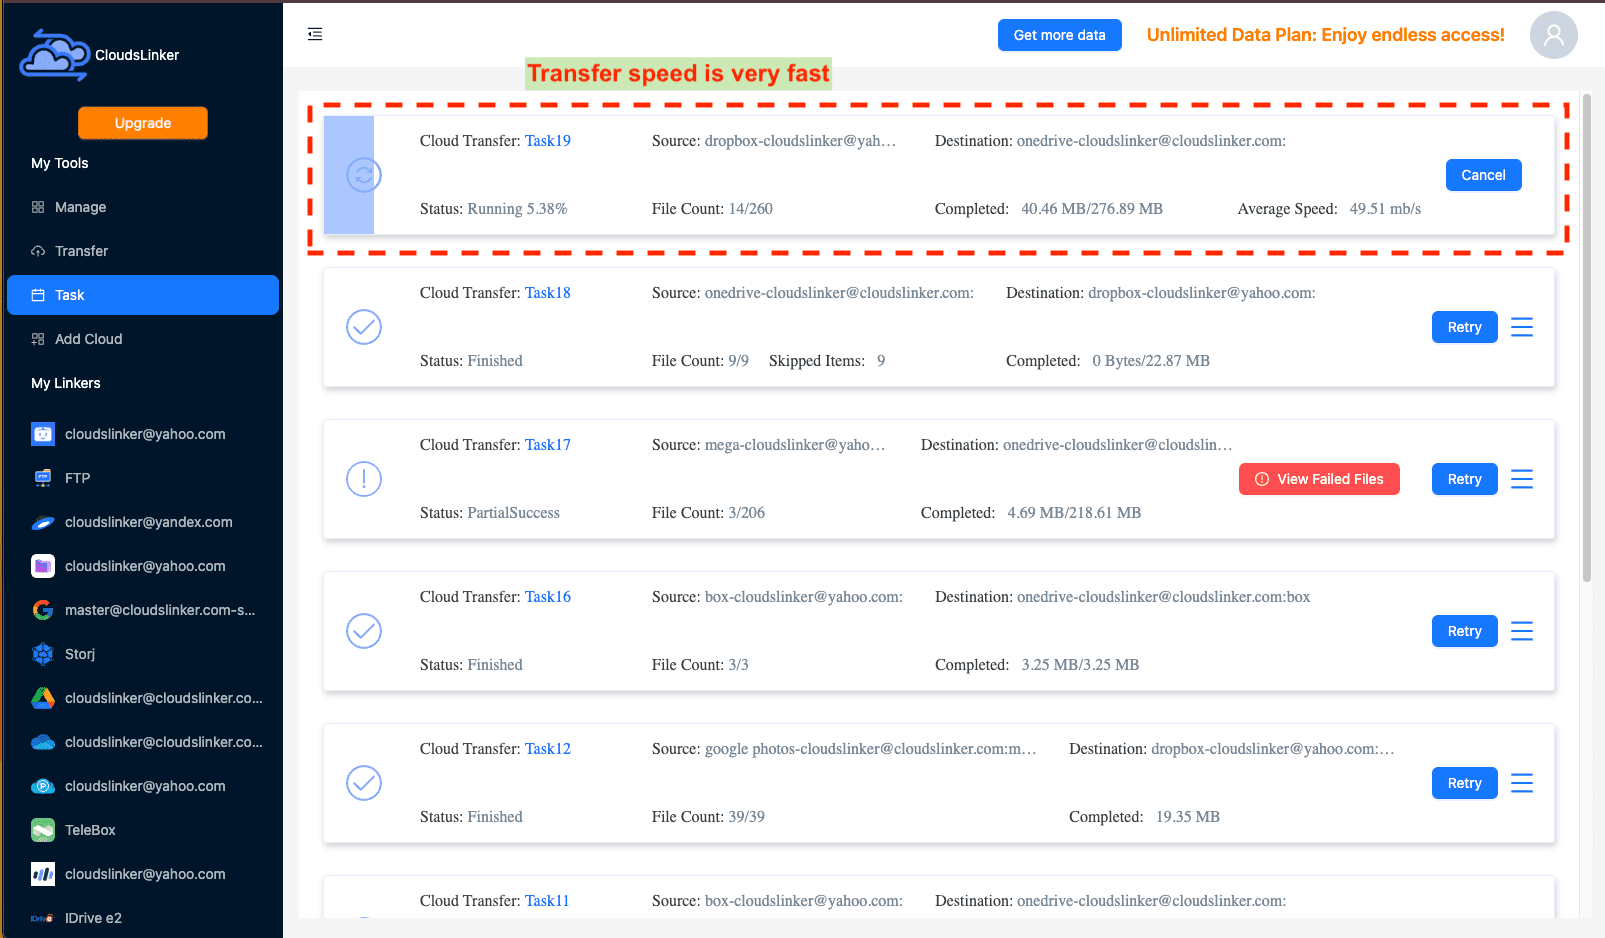Open the Task12 options menu icon
This screenshot has width=1605, height=938.
coord(1522,783)
